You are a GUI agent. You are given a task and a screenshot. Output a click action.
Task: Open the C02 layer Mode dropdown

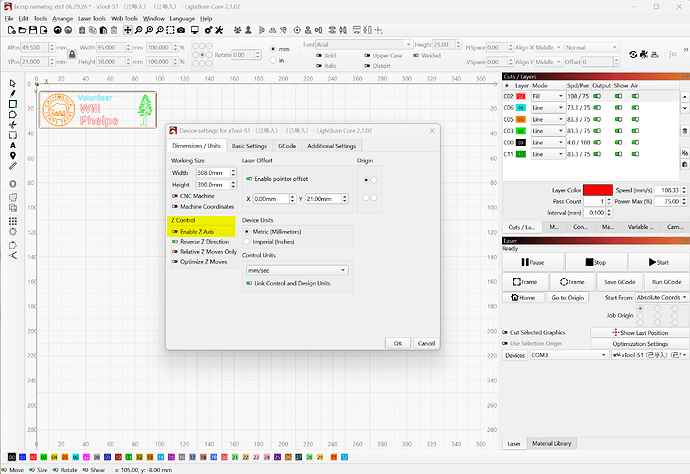point(548,96)
